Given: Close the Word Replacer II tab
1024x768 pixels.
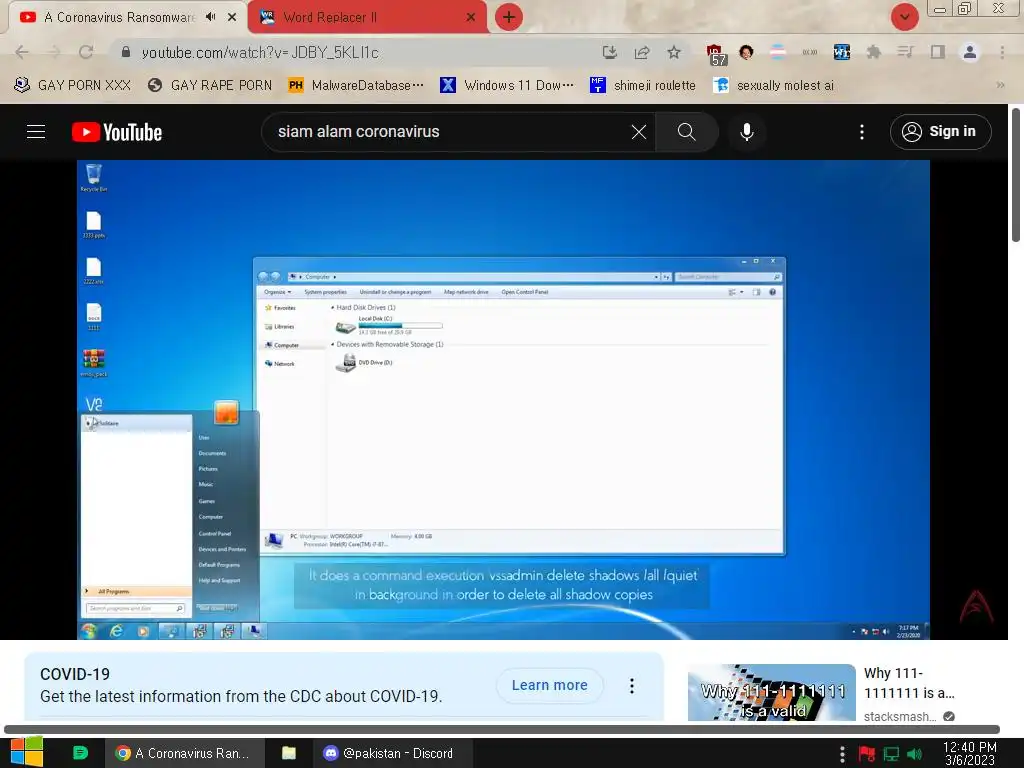Looking at the screenshot, I should (x=471, y=17).
